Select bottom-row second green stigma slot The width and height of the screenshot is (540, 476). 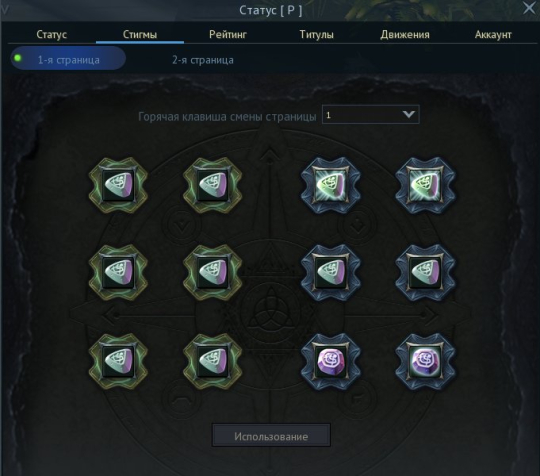coord(212,361)
